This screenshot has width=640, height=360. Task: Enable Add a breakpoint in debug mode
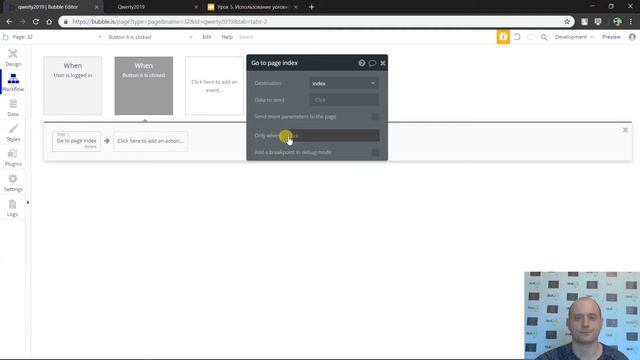click(375, 152)
